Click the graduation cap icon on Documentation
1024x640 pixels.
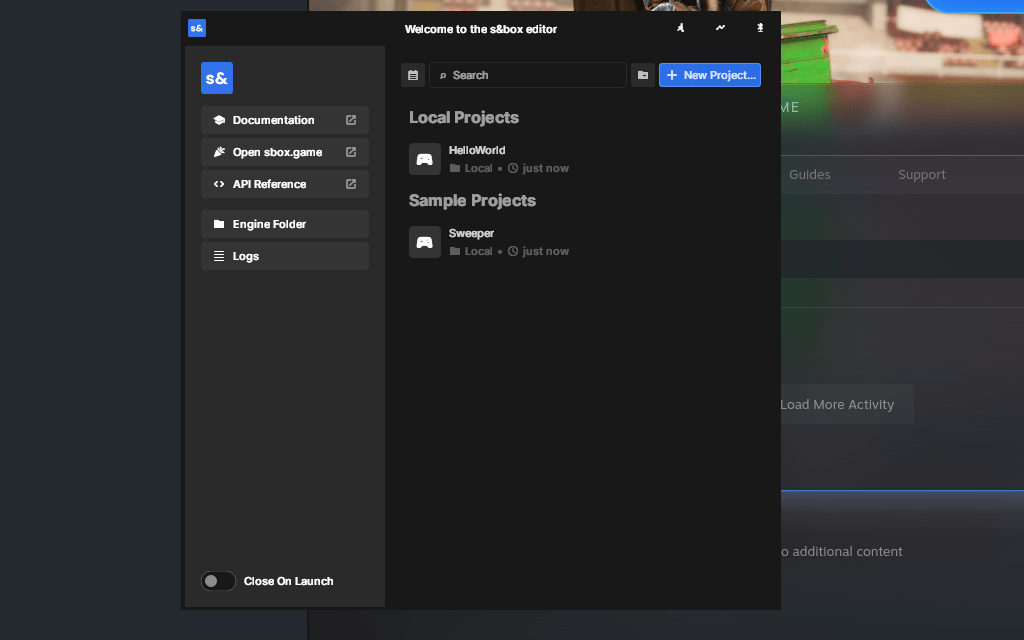click(219, 120)
